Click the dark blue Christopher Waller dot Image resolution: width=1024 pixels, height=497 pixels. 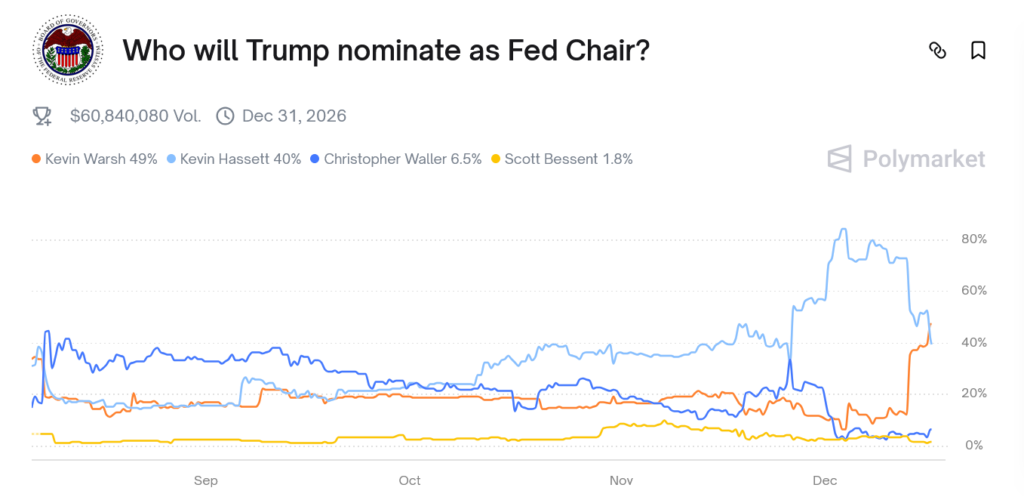coord(315,159)
